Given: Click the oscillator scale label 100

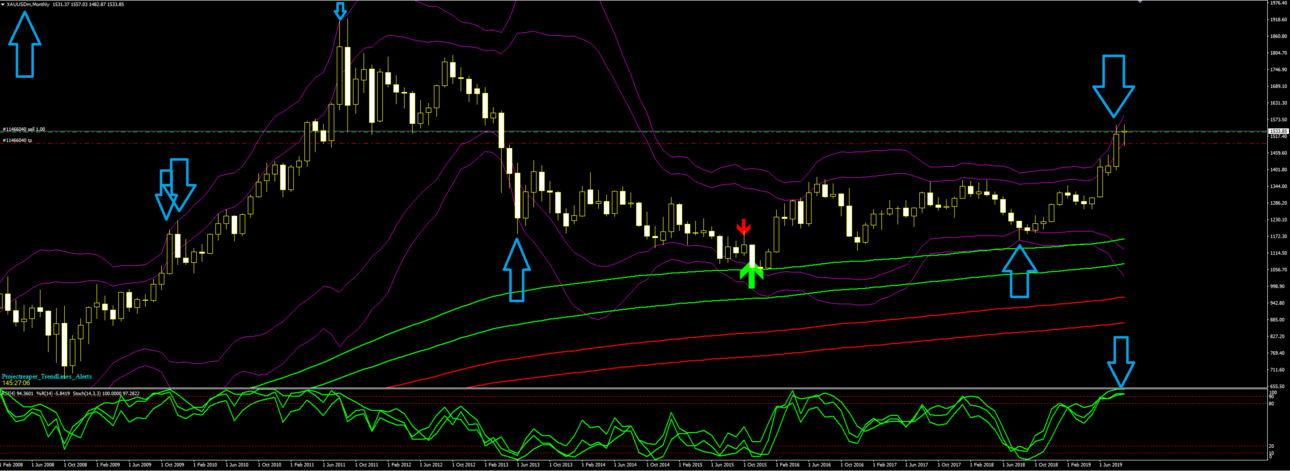Looking at the screenshot, I should [1274, 392].
